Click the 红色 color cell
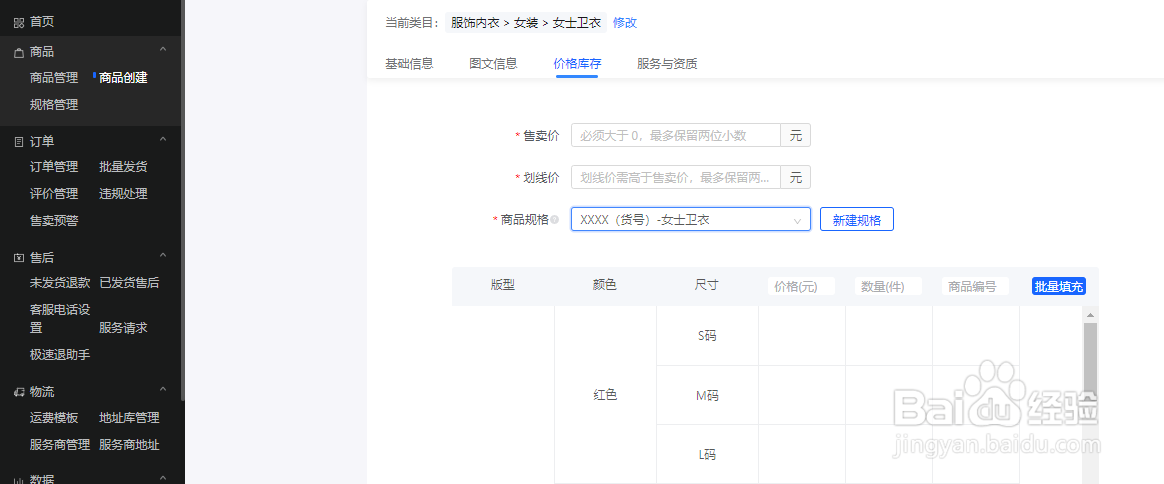 coord(605,396)
